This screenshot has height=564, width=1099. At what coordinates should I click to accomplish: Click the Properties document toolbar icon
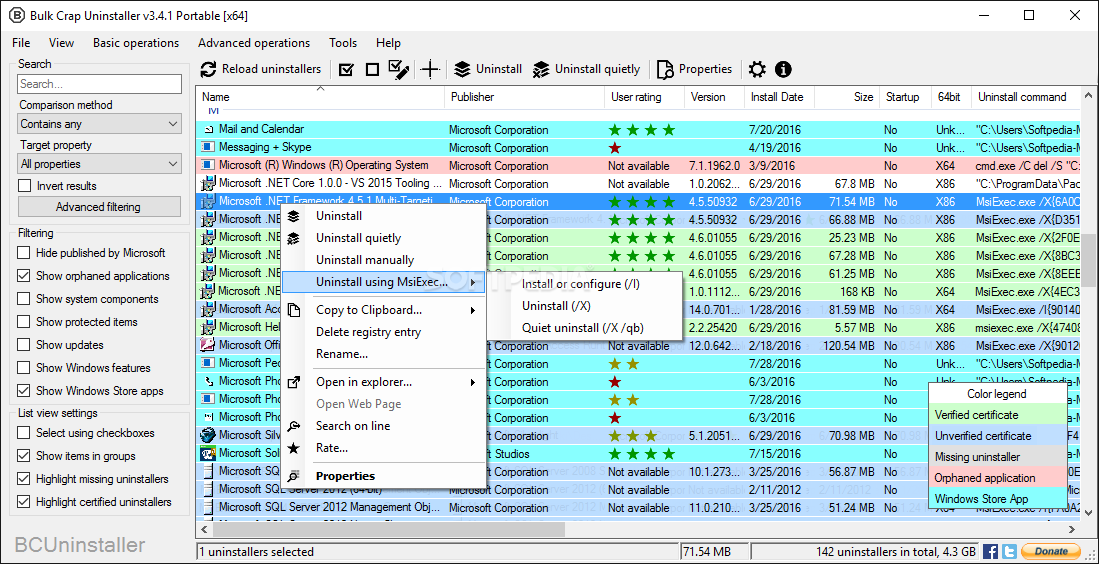tap(665, 69)
